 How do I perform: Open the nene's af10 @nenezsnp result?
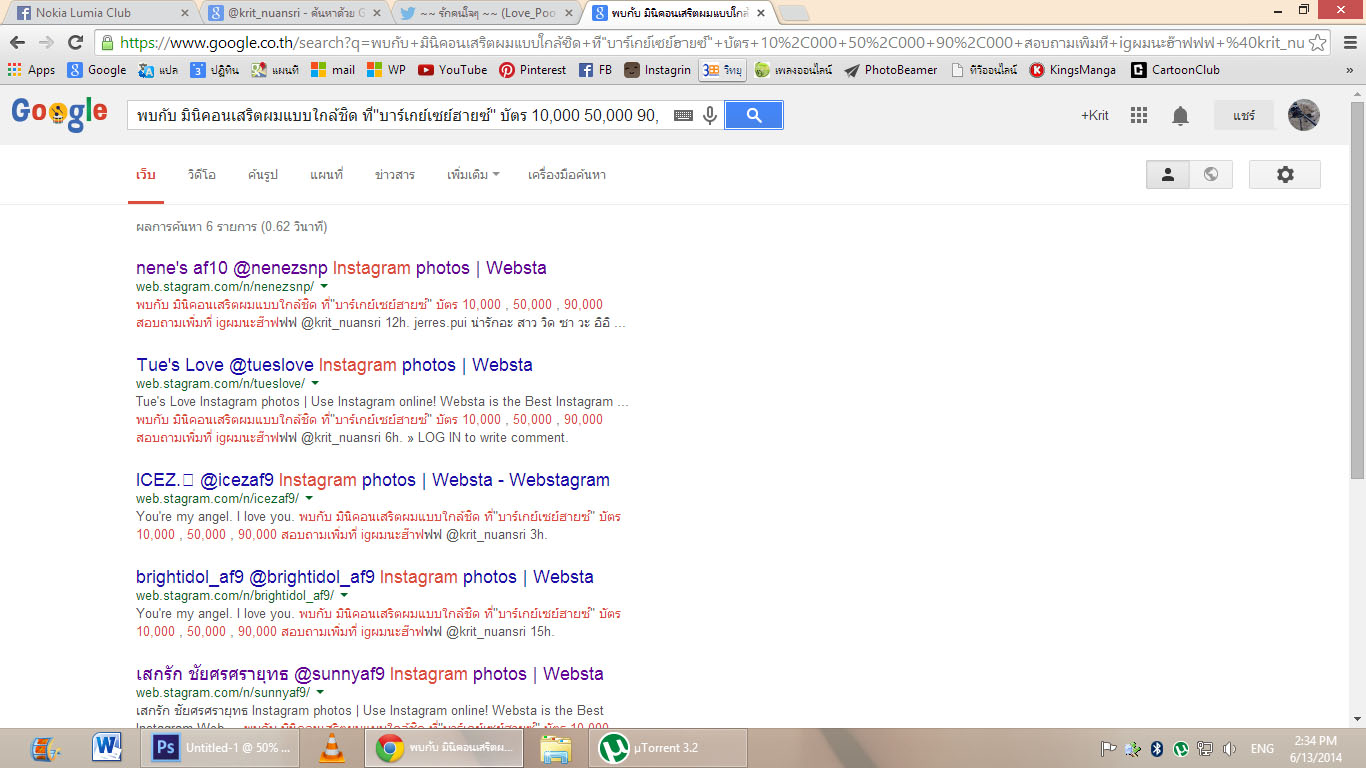(x=341, y=268)
